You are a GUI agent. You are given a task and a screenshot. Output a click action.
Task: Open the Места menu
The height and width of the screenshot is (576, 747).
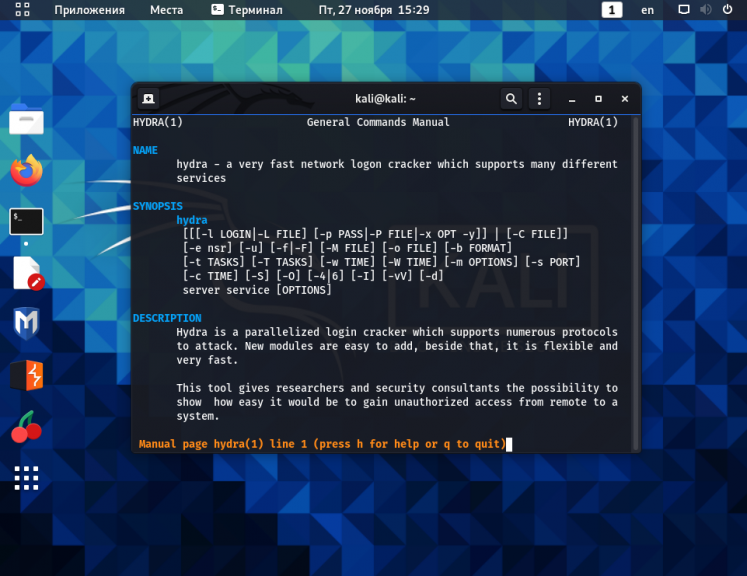click(166, 10)
